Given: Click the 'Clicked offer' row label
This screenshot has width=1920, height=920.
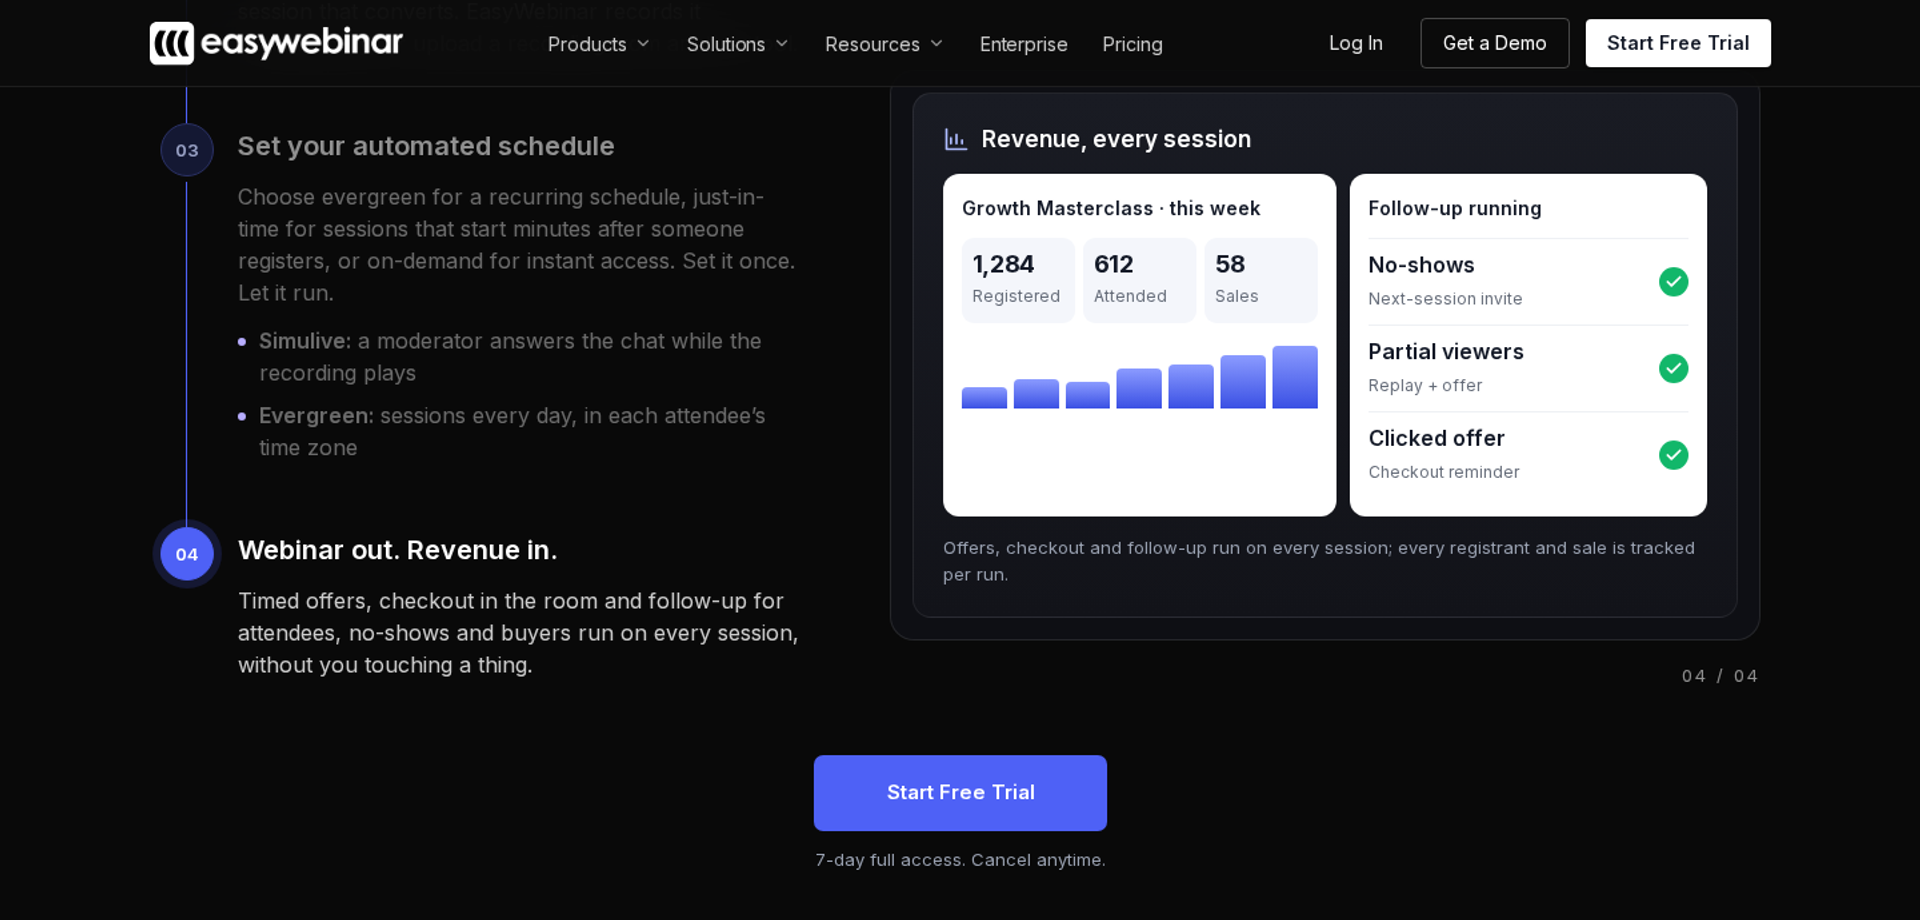Looking at the screenshot, I should [x=1436, y=438].
